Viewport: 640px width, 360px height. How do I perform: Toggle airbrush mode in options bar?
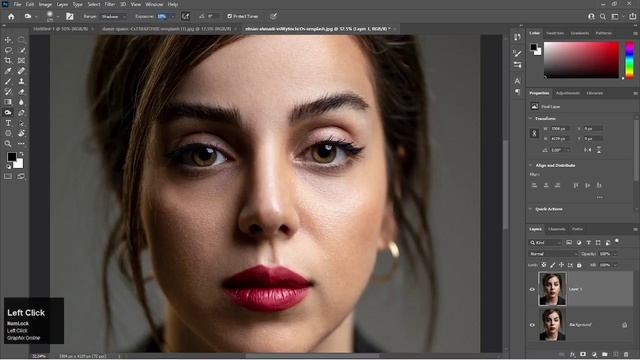pyautogui.click(x=185, y=16)
